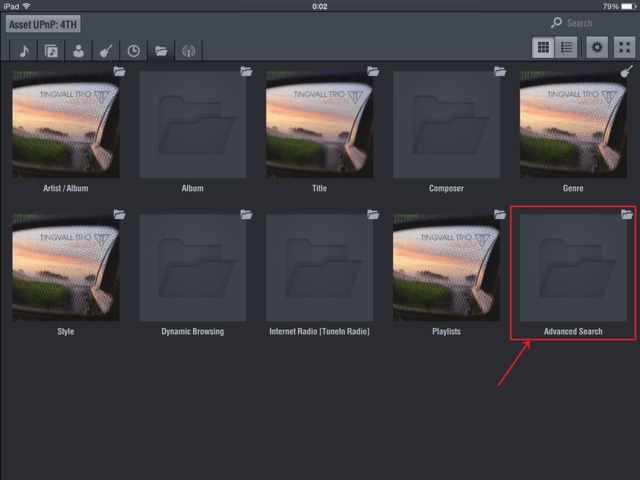The image size is (640, 480).
Task: Open the Artist / Album folder
Action: pos(66,124)
